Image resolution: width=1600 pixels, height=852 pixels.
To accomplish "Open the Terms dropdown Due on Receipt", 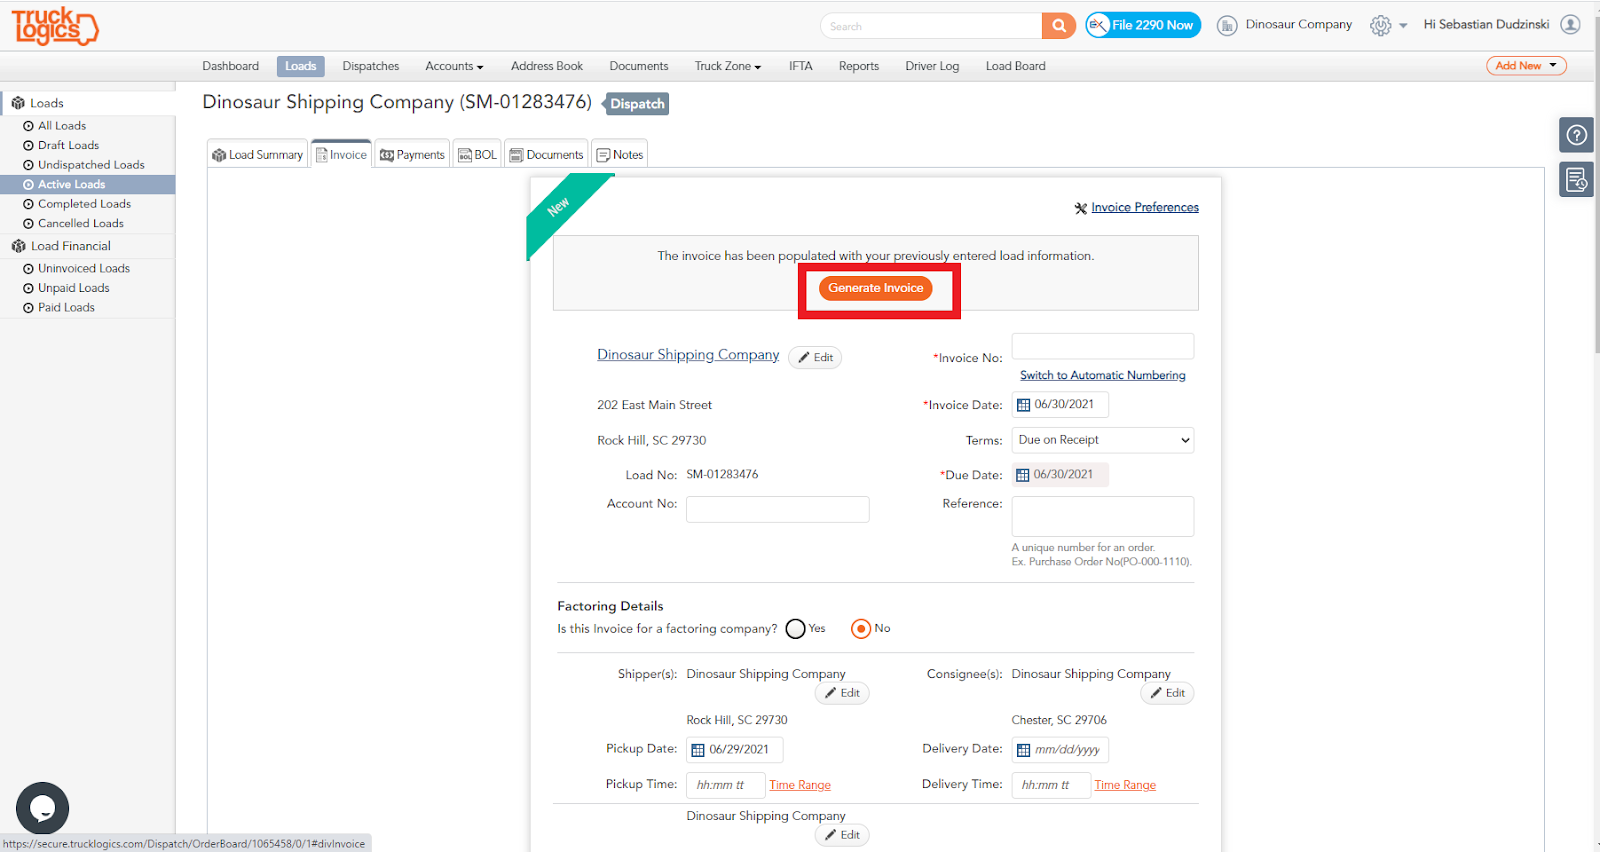I will [1103, 440].
